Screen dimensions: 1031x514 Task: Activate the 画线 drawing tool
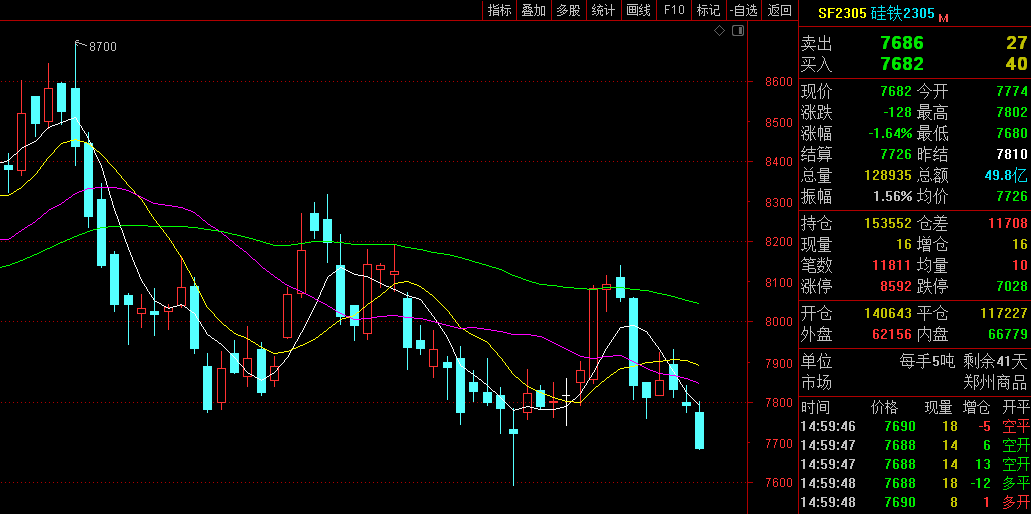pos(638,10)
